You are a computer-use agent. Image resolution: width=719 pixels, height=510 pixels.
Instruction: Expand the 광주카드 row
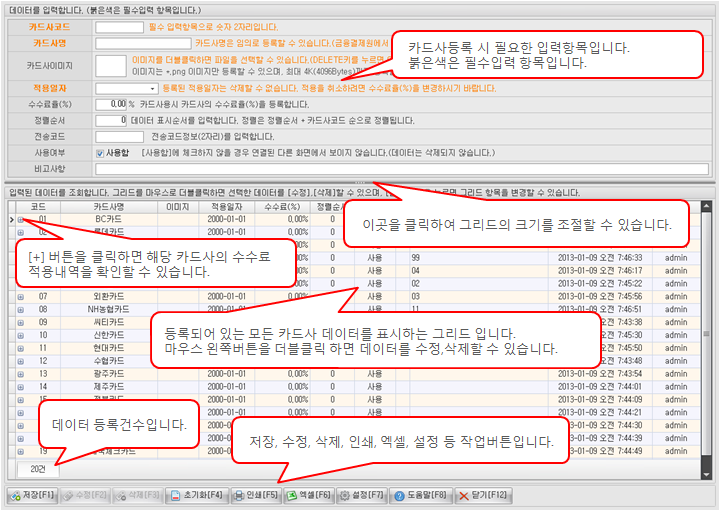point(21,374)
